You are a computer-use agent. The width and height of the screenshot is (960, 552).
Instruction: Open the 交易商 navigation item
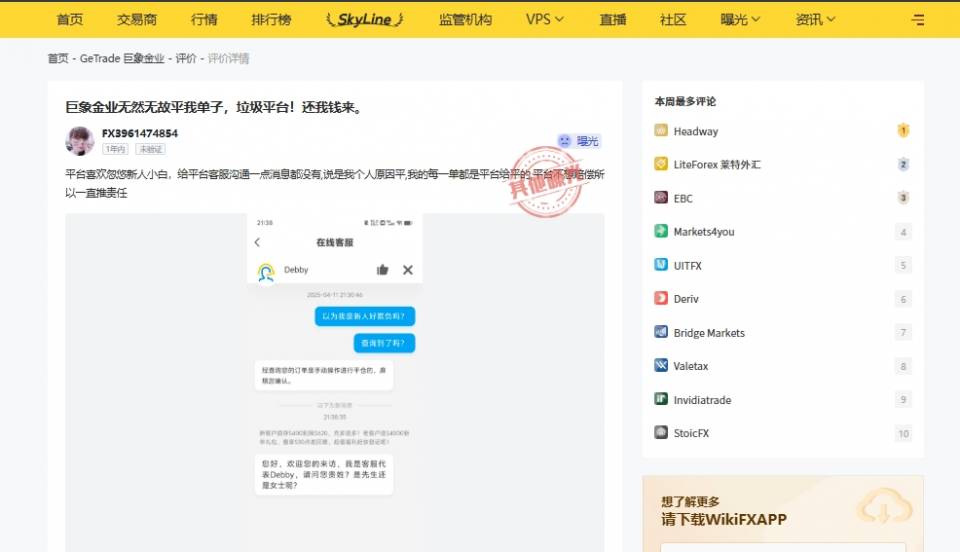coord(137,20)
